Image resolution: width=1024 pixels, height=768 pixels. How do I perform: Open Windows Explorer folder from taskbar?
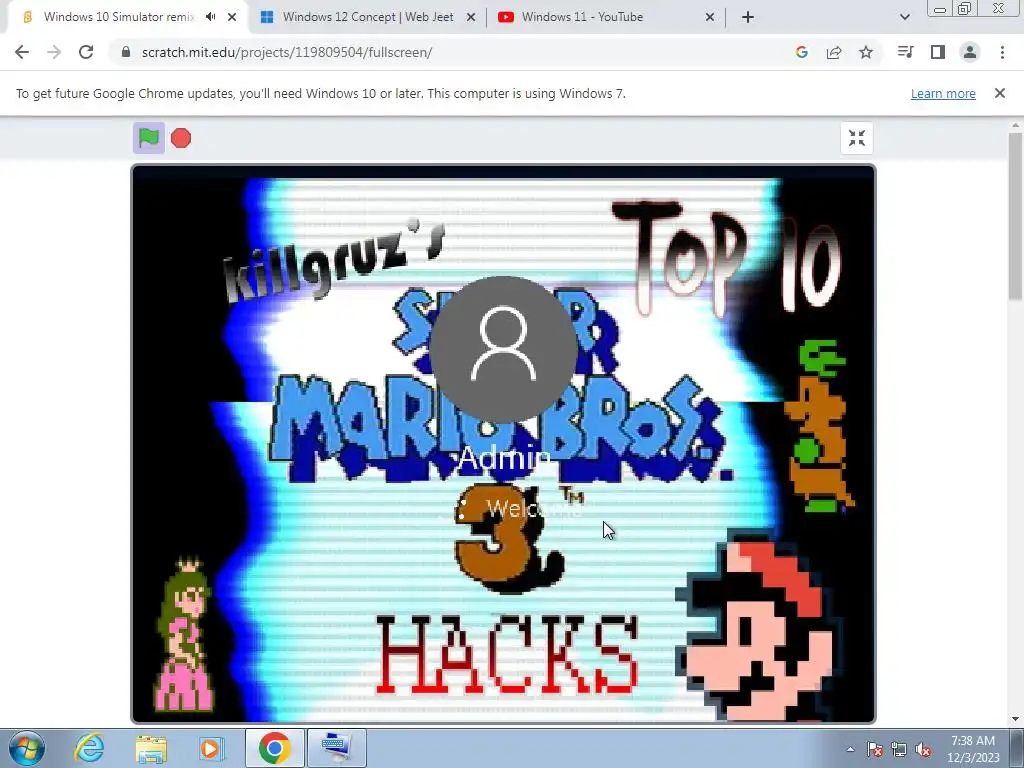(151, 748)
